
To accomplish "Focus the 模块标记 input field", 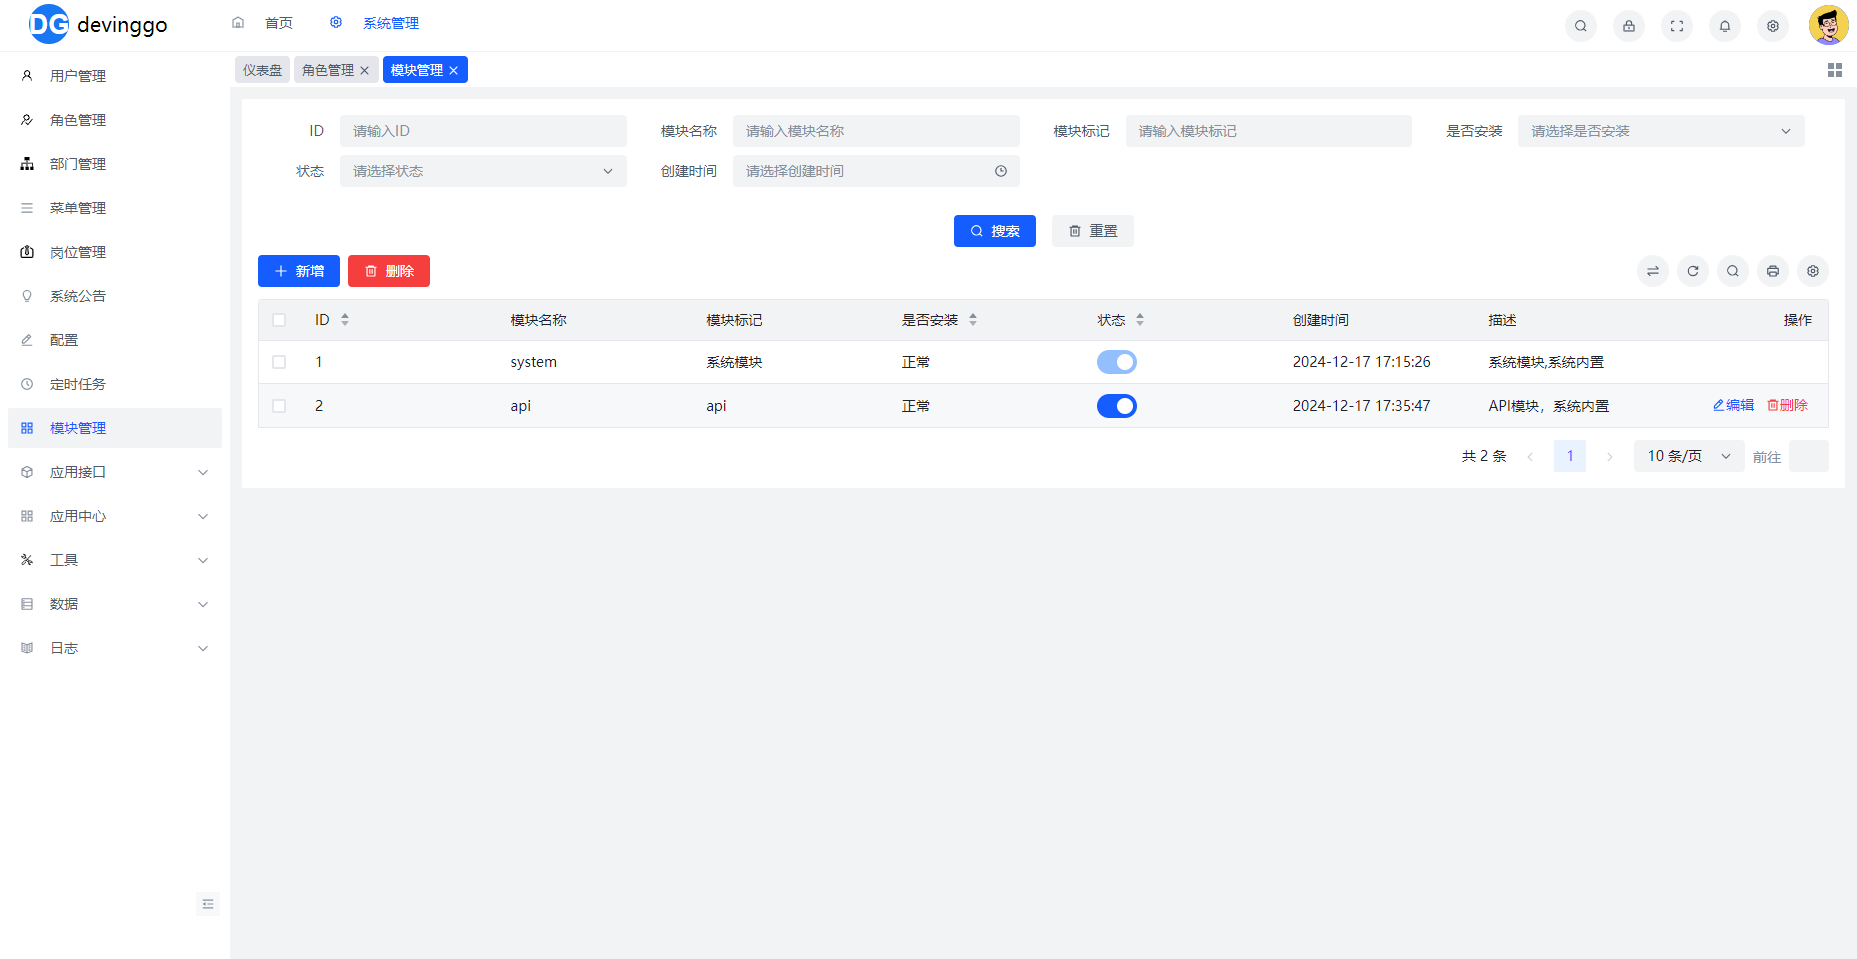I will click(1269, 131).
